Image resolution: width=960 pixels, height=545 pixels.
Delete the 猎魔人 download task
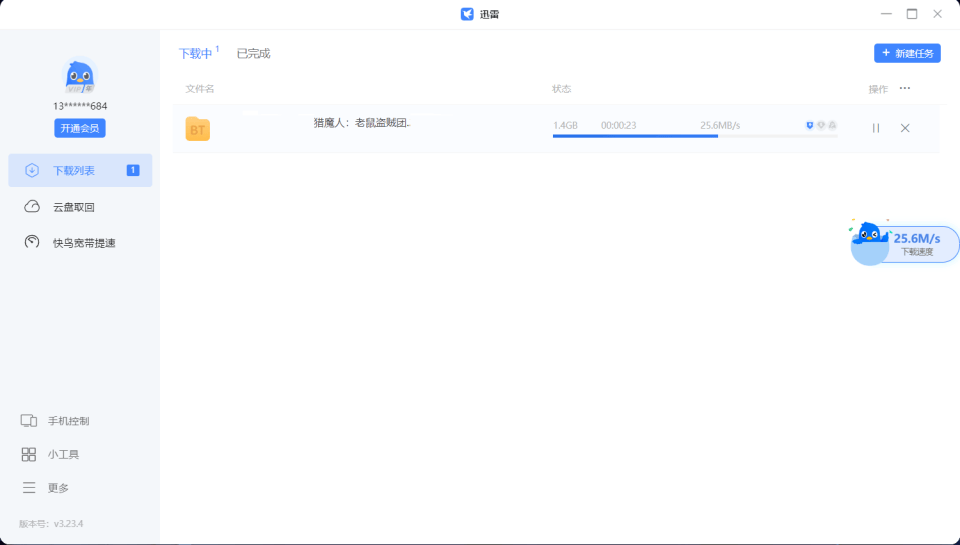click(905, 128)
